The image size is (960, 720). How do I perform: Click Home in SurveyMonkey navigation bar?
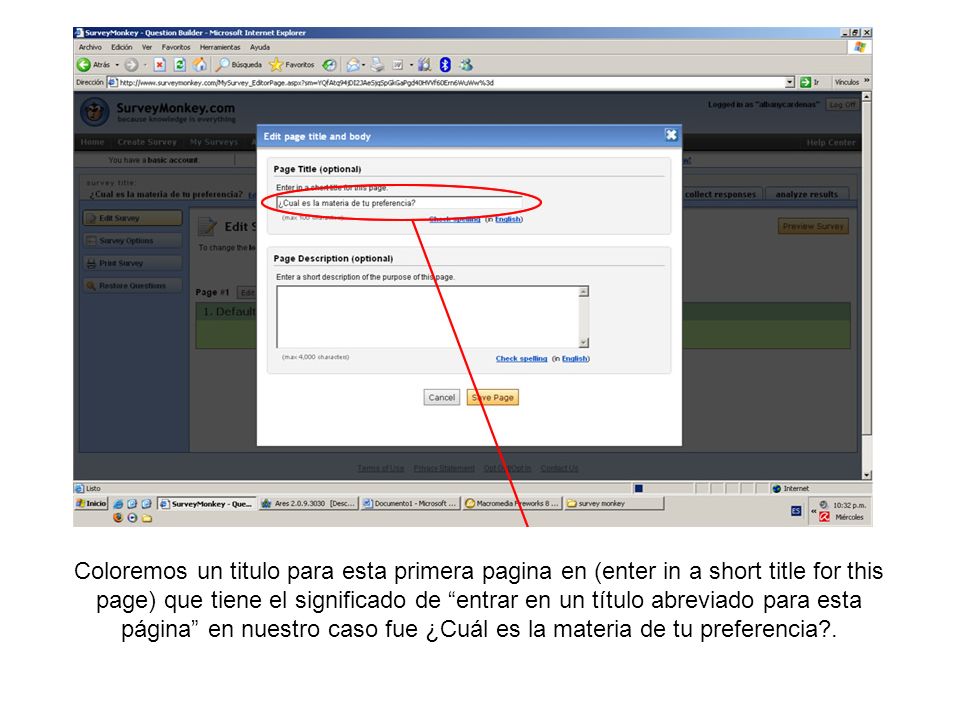92,142
